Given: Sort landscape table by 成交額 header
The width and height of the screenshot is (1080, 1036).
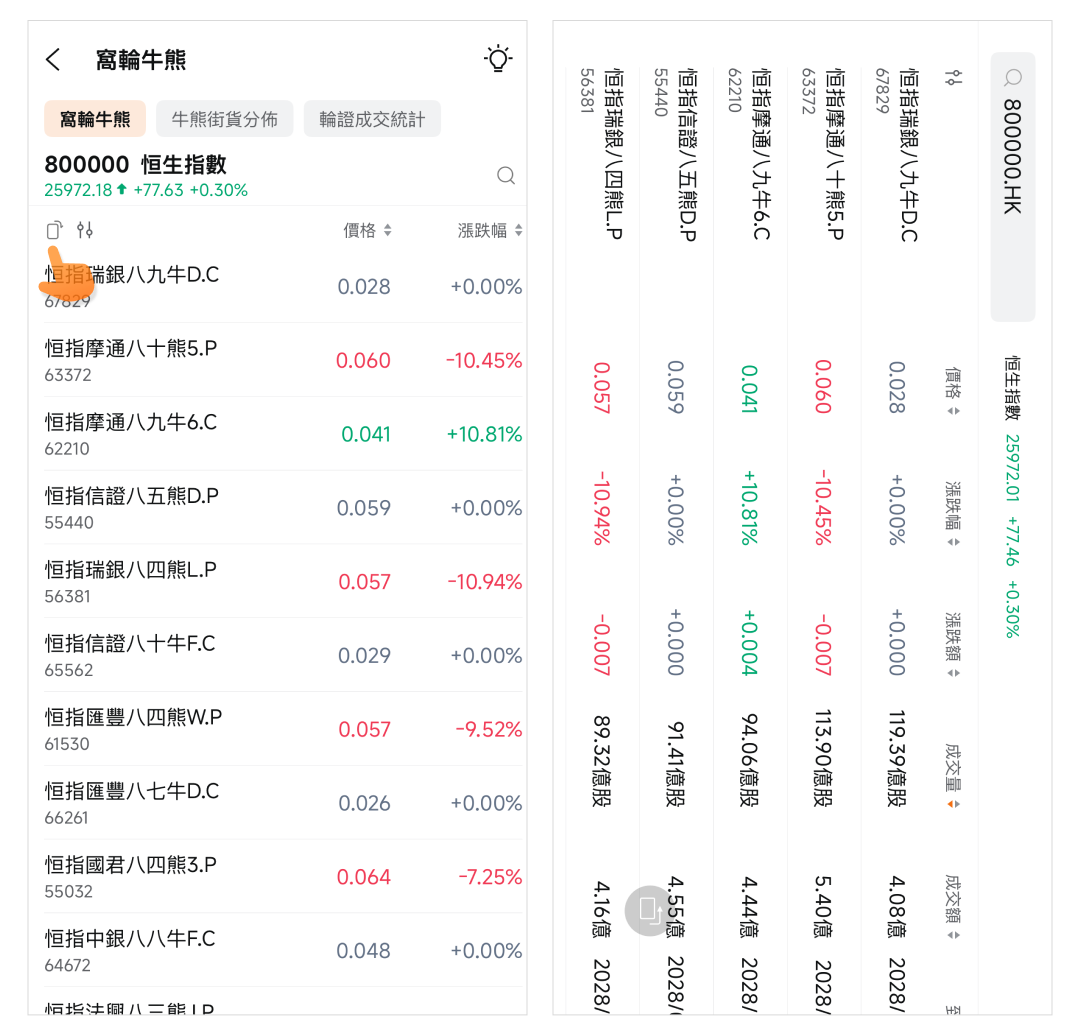Looking at the screenshot, I should [x=954, y=907].
